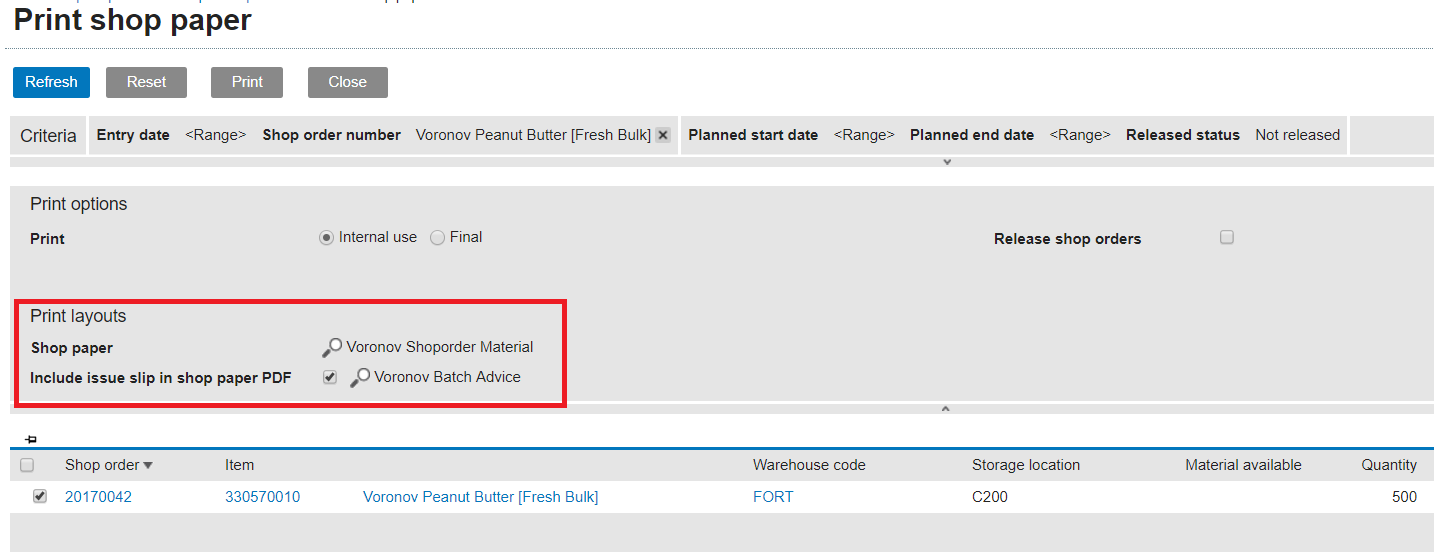Select the Final print option
This screenshot has height=559, width=1434.
tap(437, 238)
